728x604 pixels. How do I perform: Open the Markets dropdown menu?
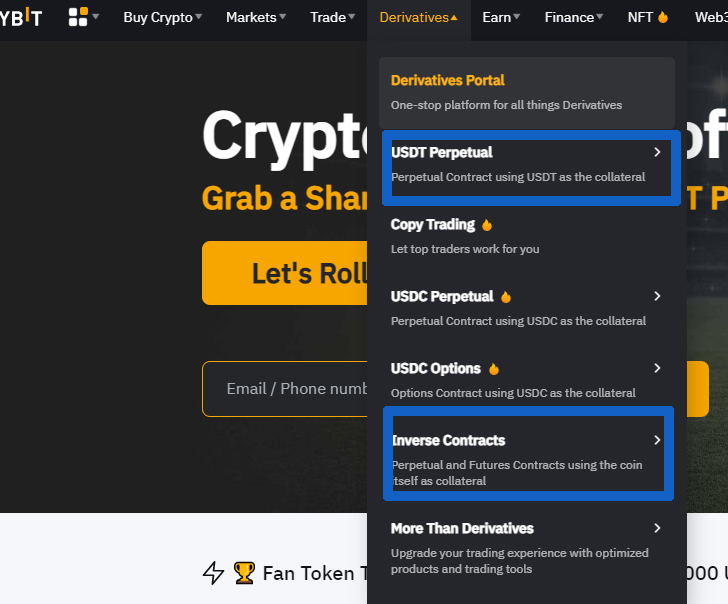click(256, 17)
